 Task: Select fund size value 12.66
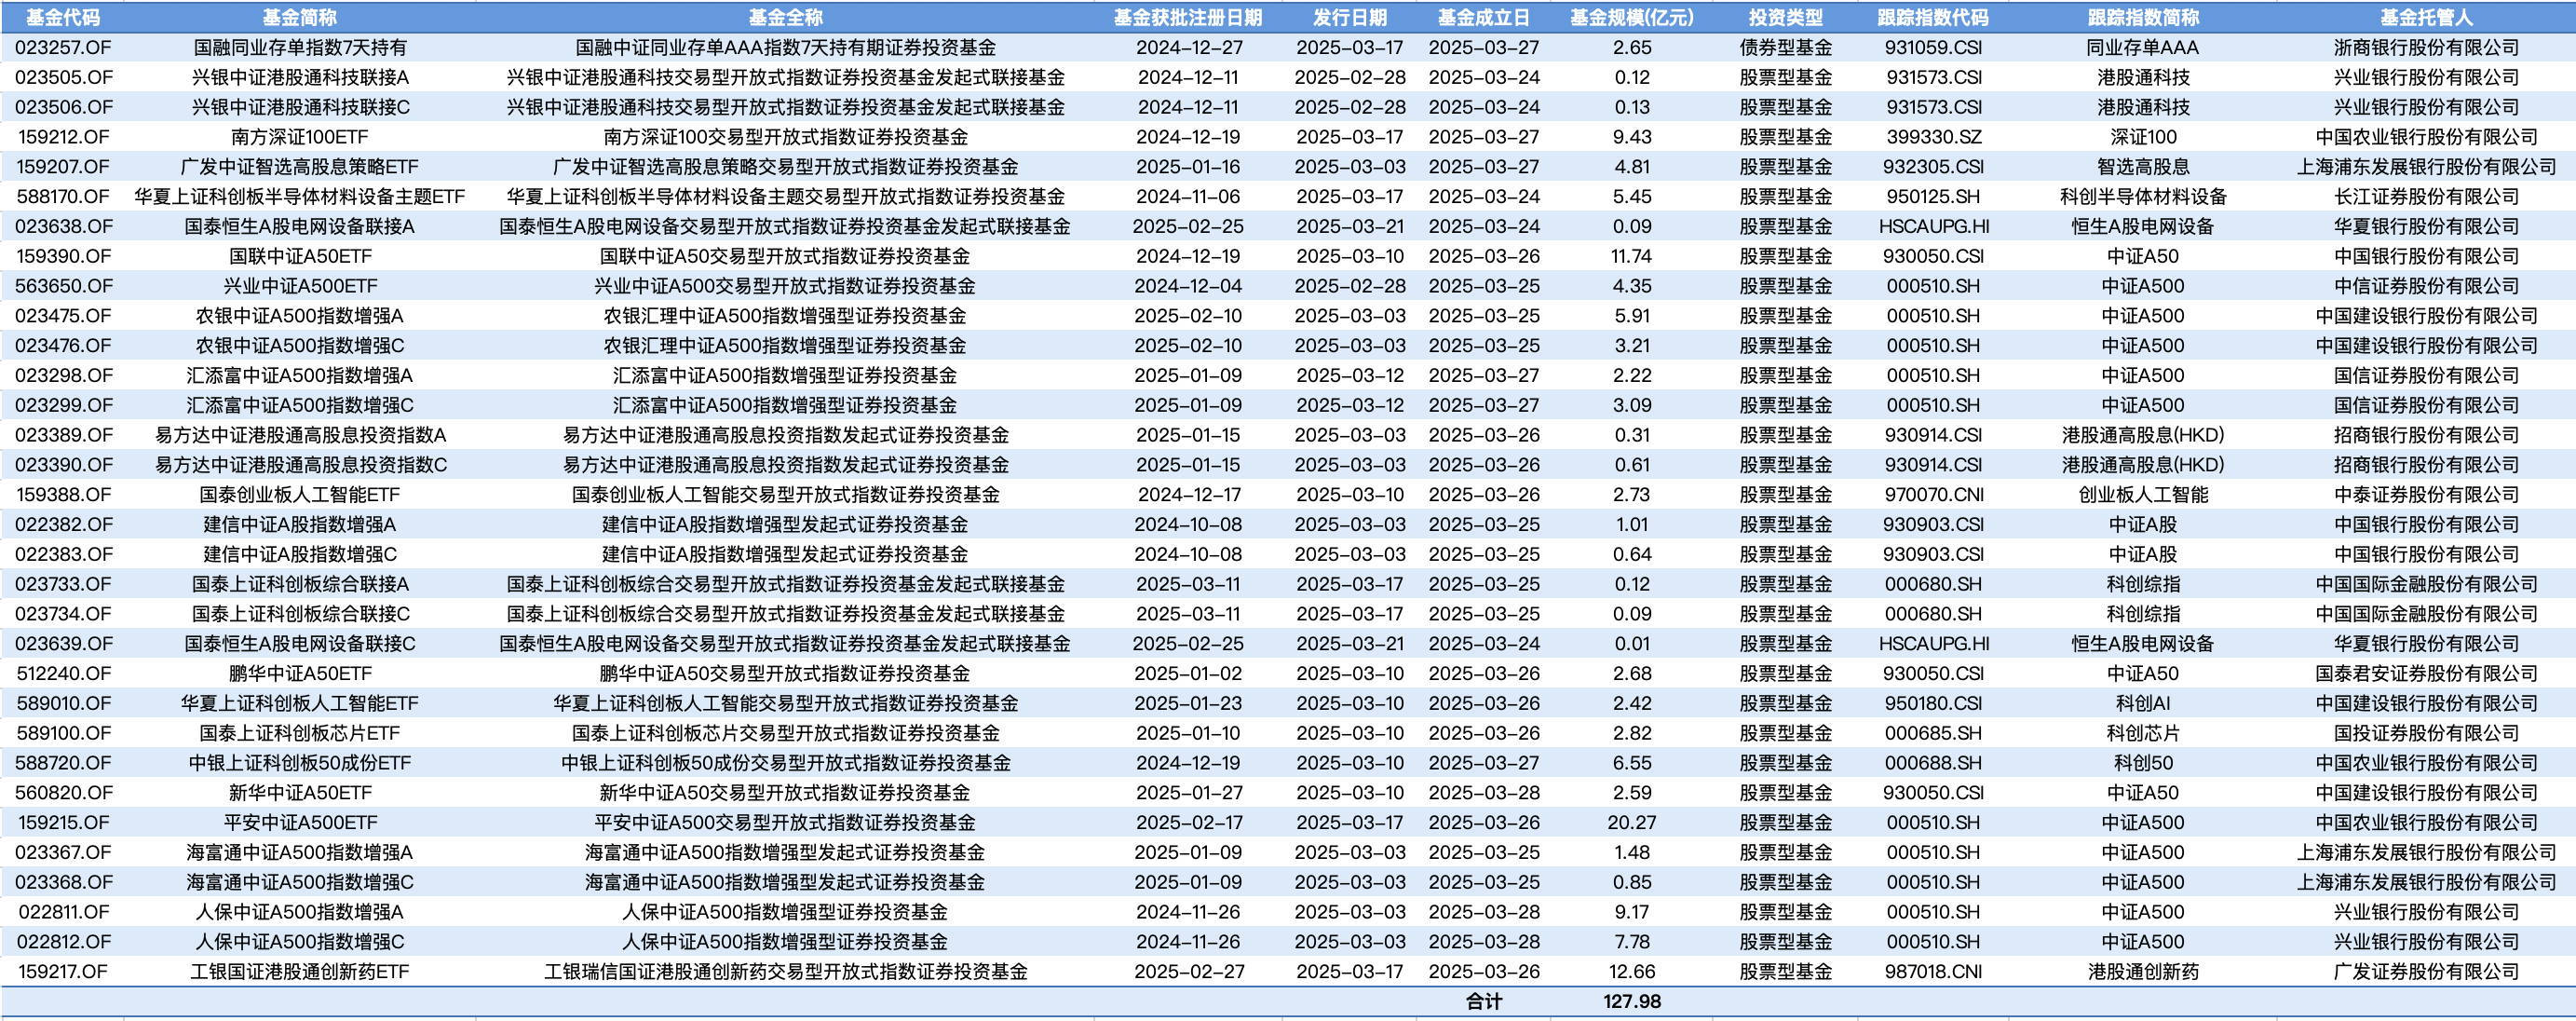(1631, 972)
